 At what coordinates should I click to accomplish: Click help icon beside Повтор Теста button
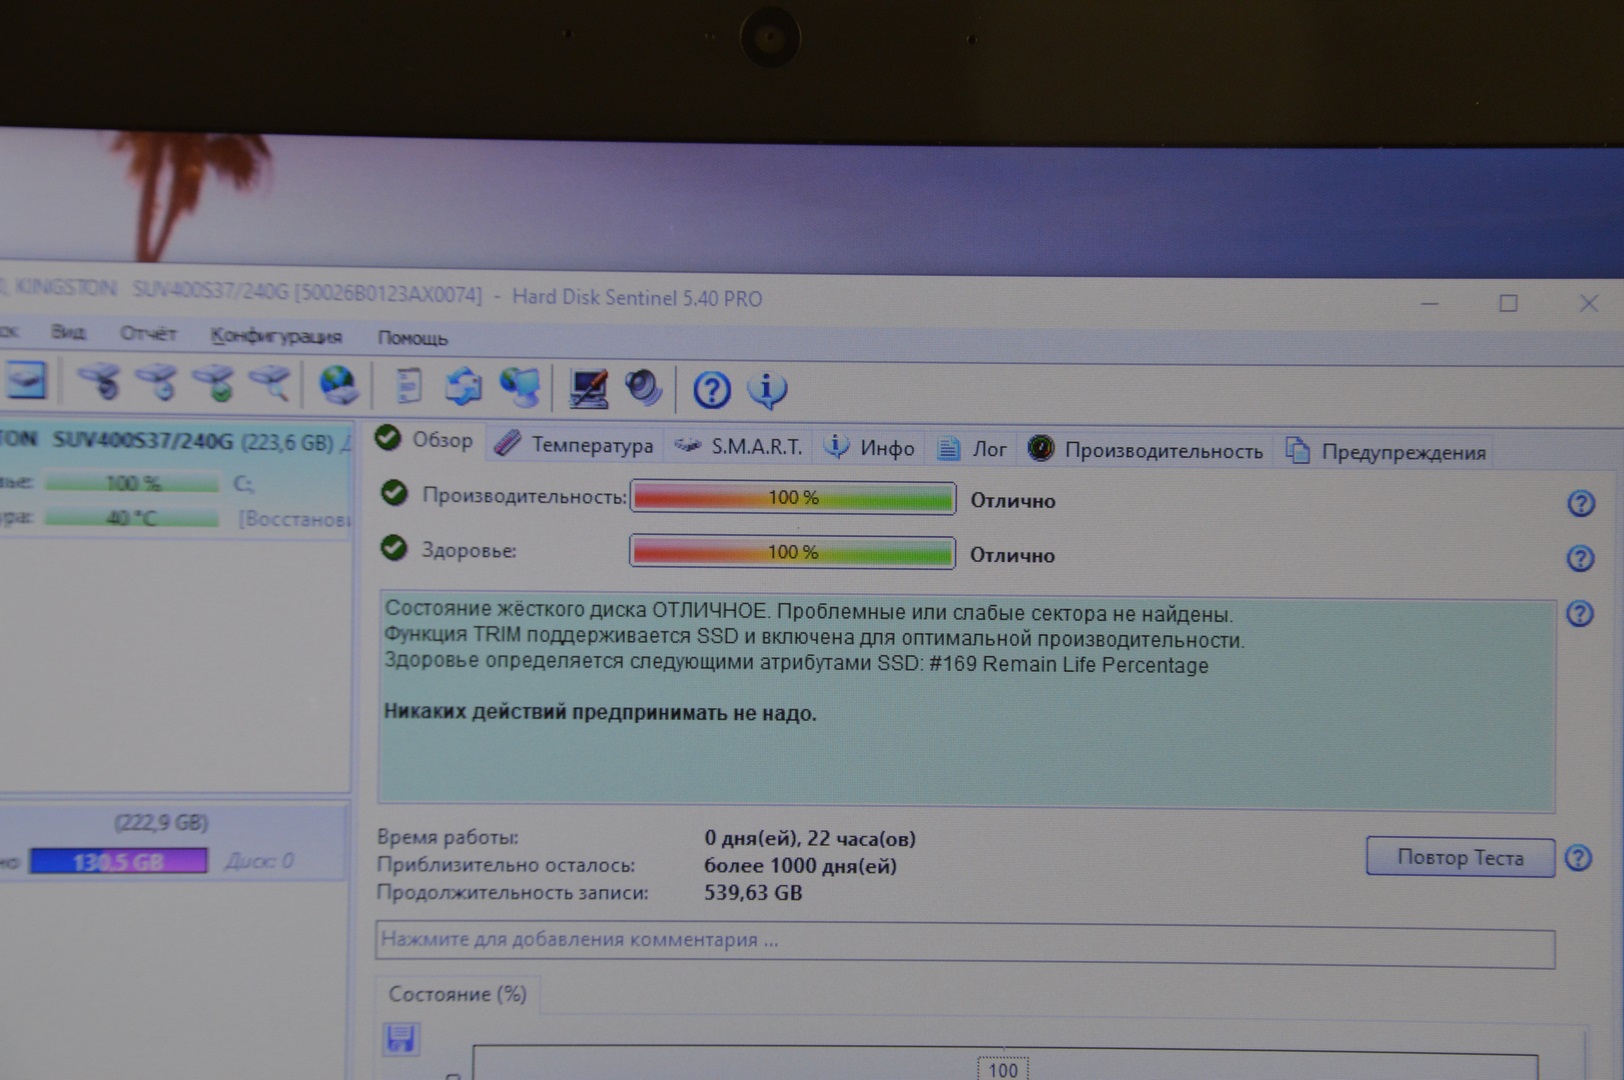1578,858
